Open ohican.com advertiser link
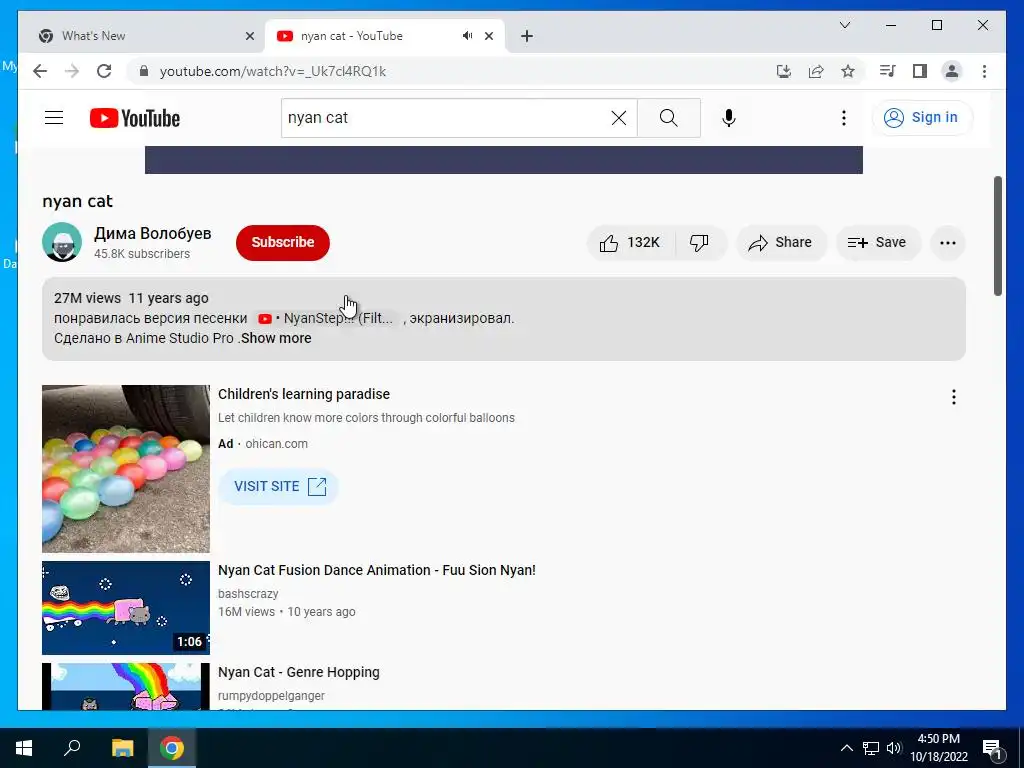The image size is (1024, 768). coord(276,444)
